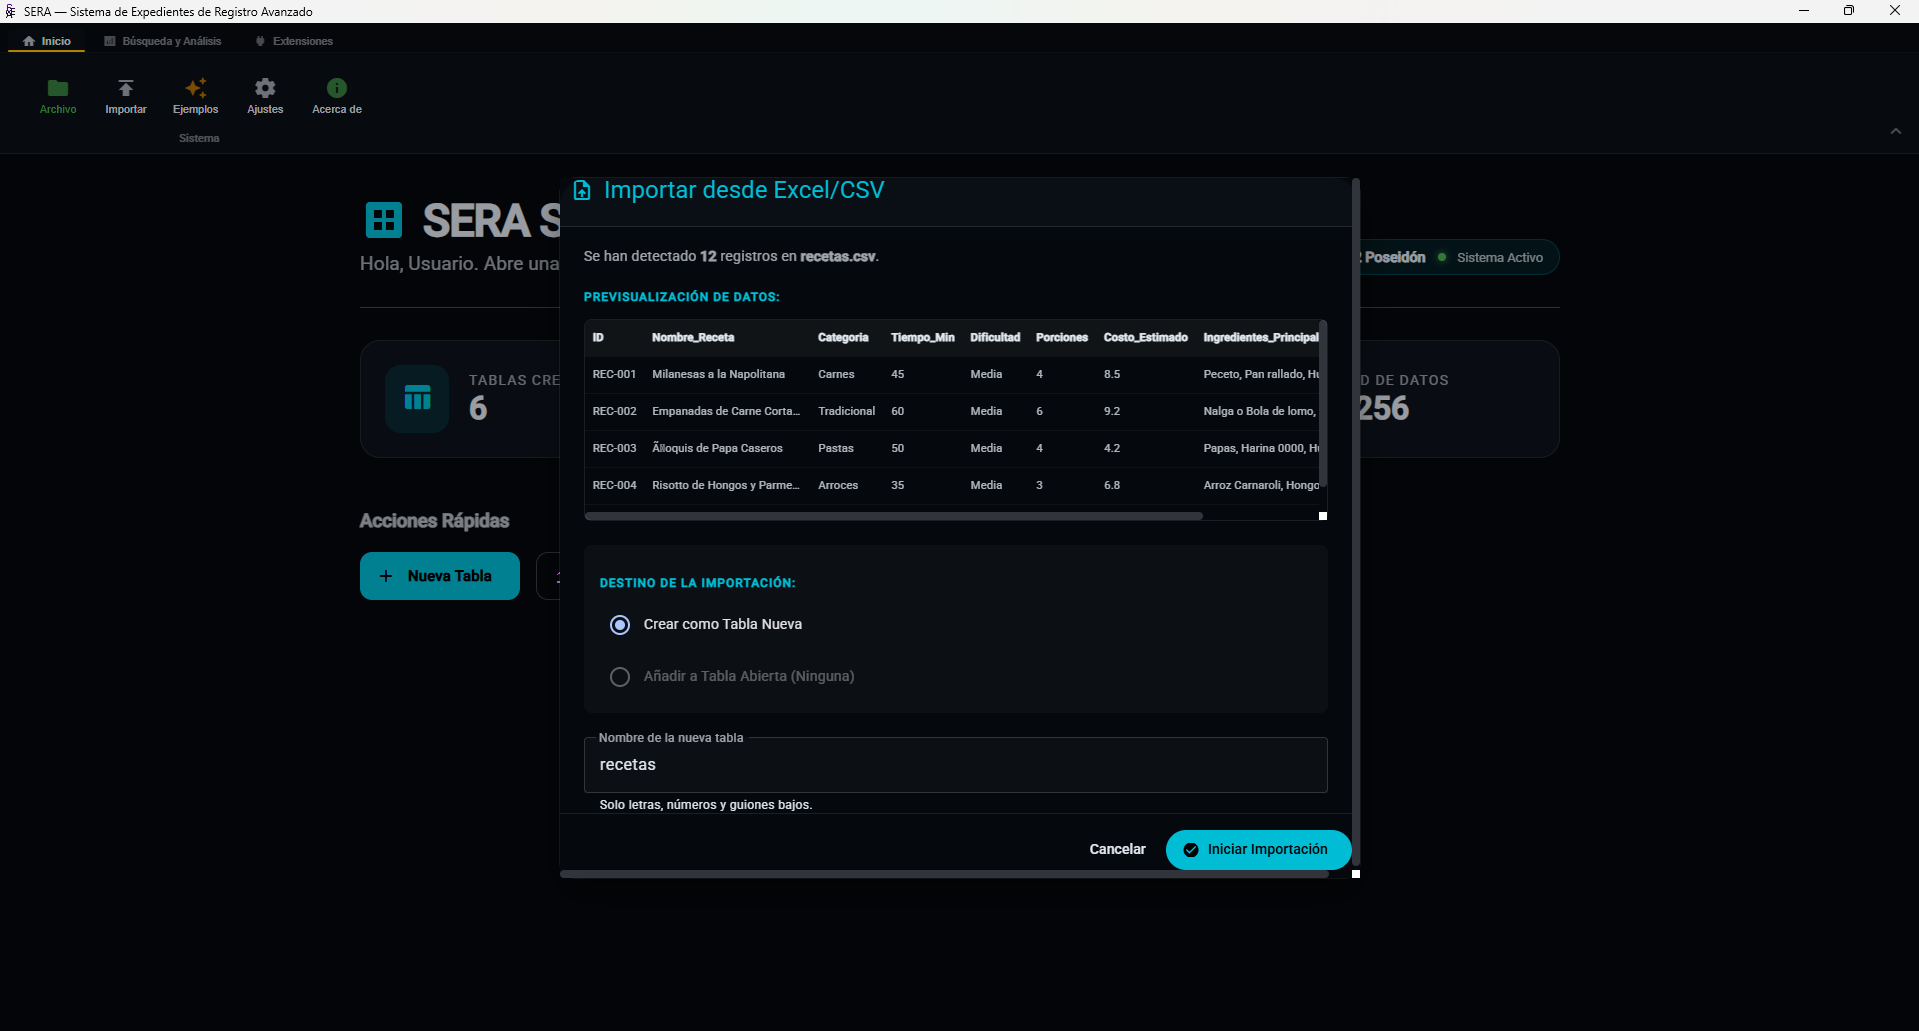Click the import dialog file icon
The width and height of the screenshot is (1919, 1031).
[x=582, y=190]
